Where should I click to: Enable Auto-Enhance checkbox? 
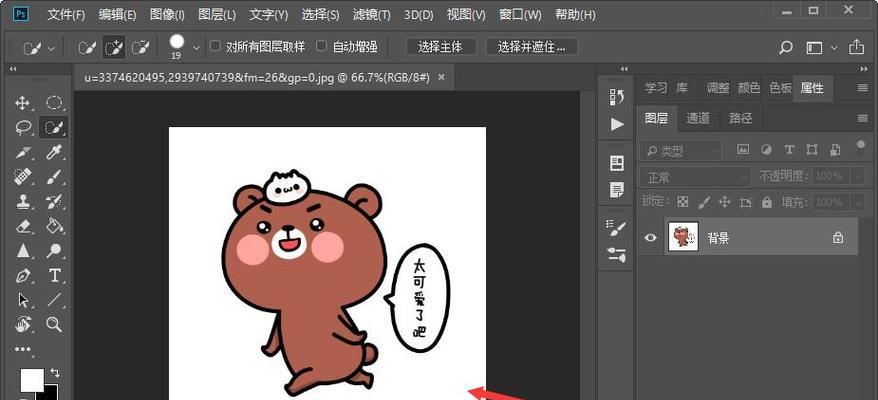(321, 46)
